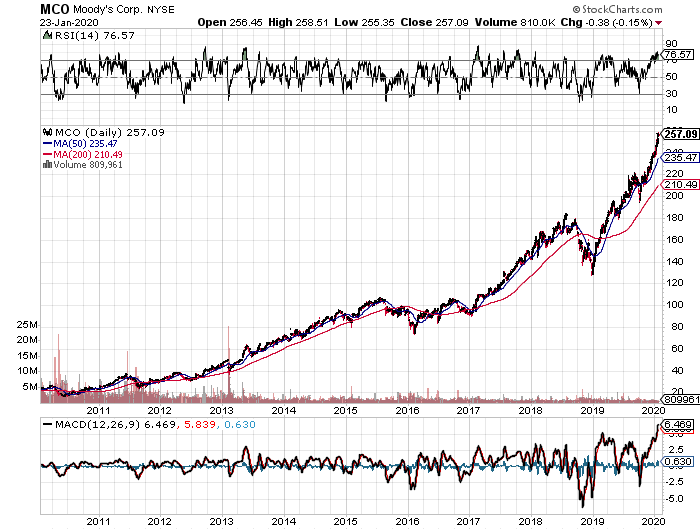Click the MCO ticker symbol title
The image size is (700, 530).
pyautogui.click(x=55, y=9)
